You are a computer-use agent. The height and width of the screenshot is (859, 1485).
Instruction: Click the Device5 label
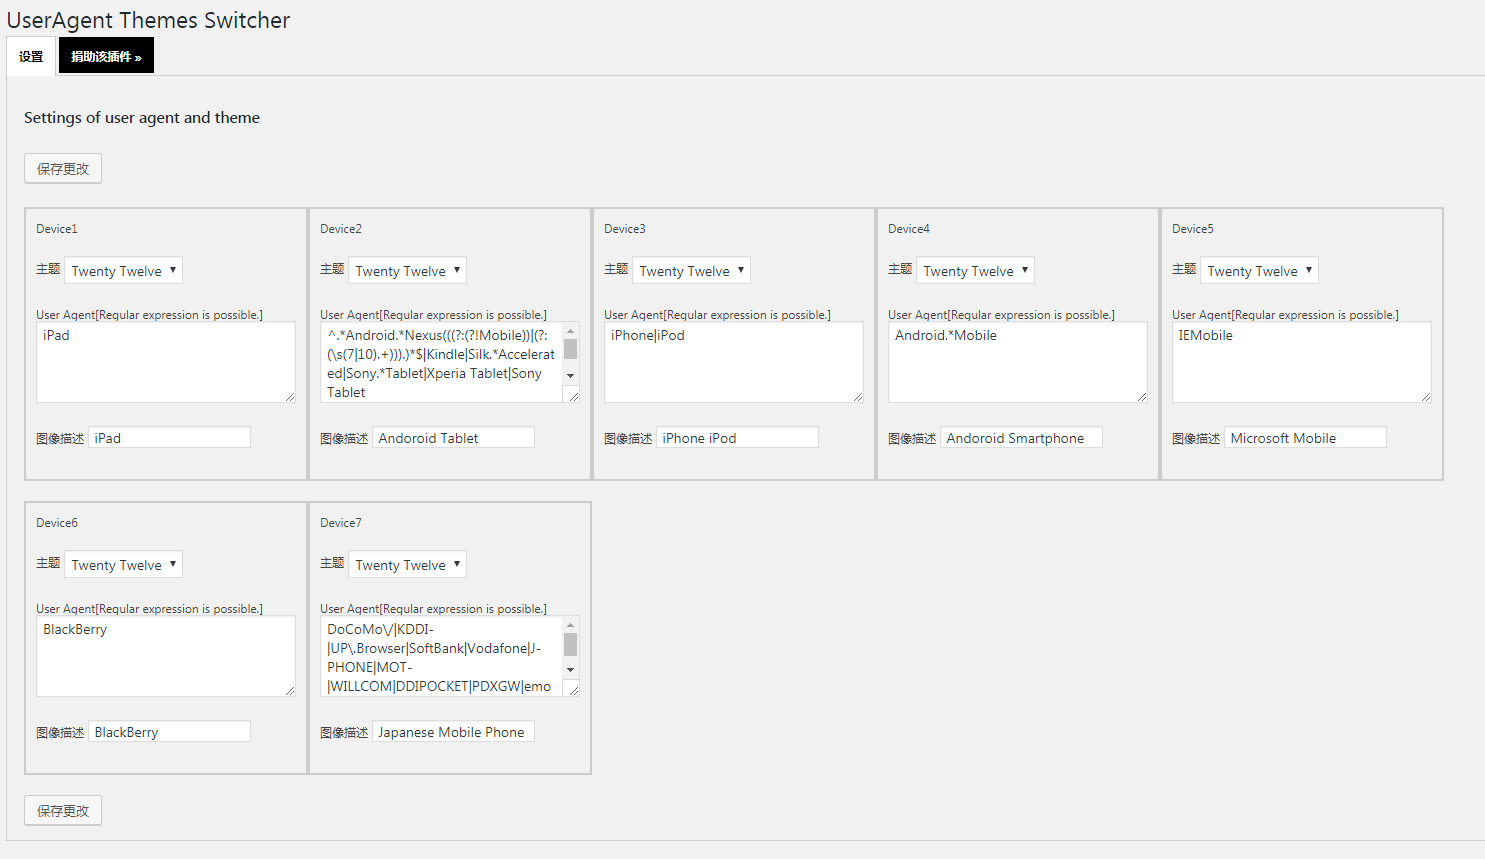(1193, 229)
